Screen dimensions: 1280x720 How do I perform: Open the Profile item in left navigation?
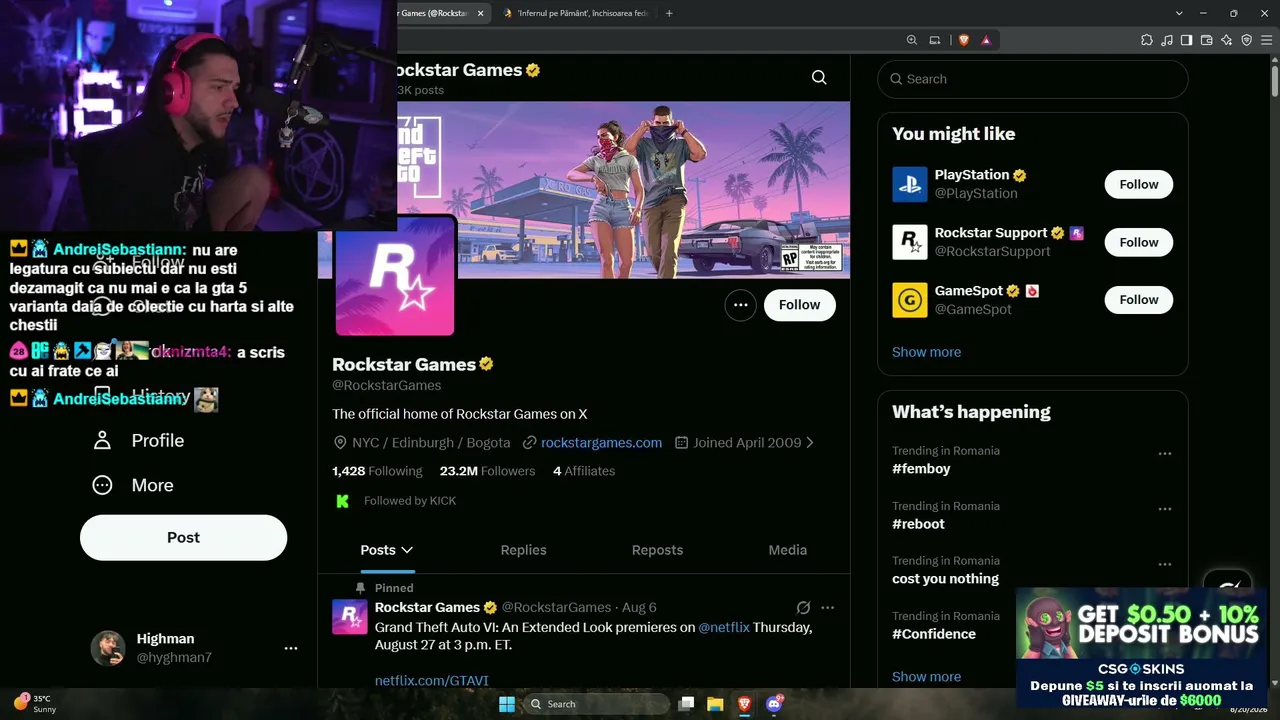(x=138, y=440)
